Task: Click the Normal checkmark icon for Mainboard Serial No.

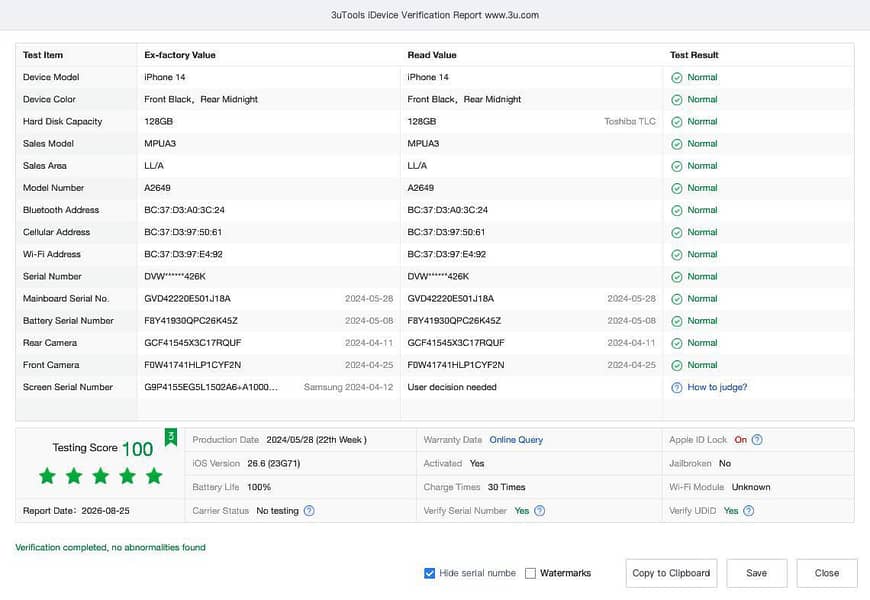Action: (676, 299)
